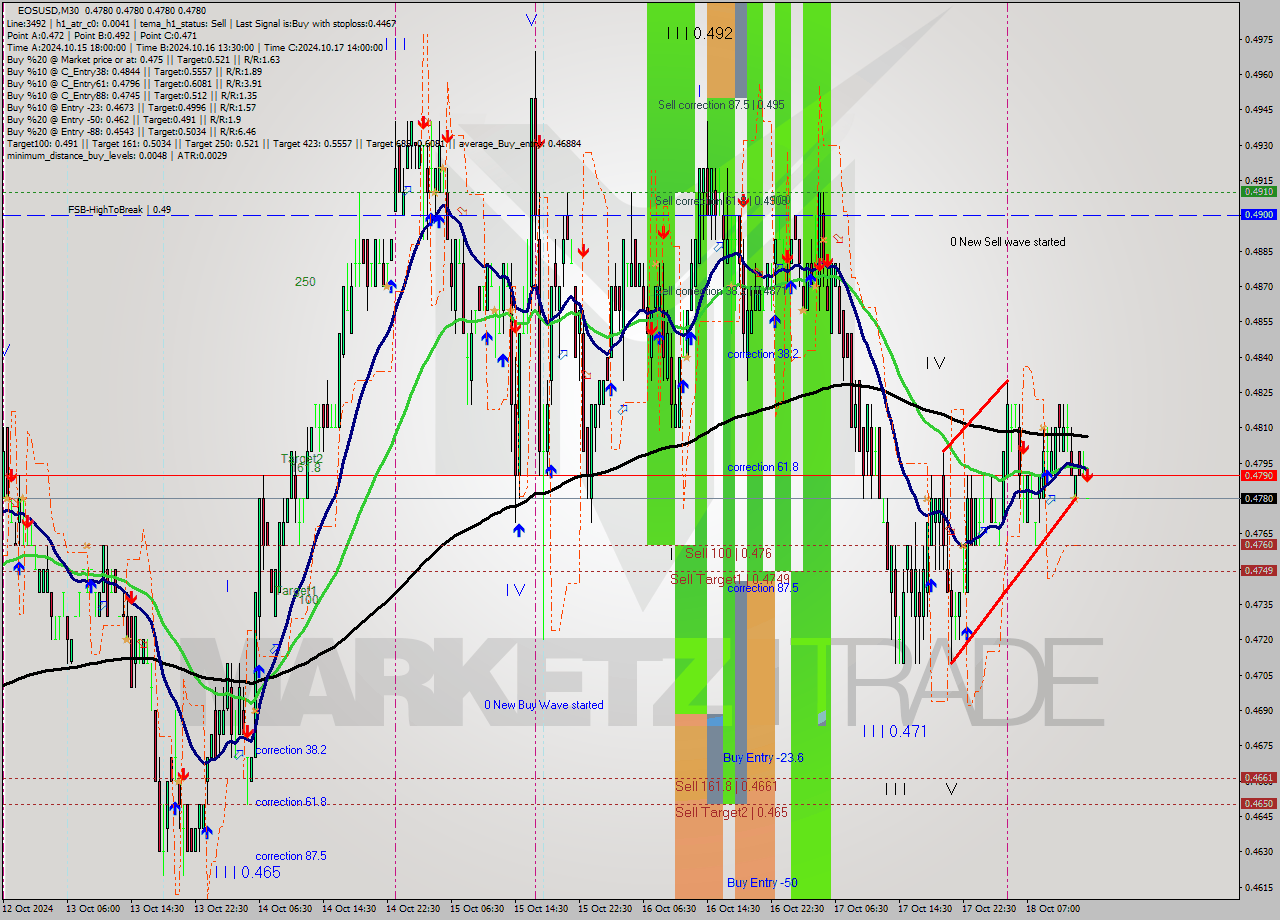Click the '14 Oct 22:30' time label
The image size is (1280, 920).
412,909
